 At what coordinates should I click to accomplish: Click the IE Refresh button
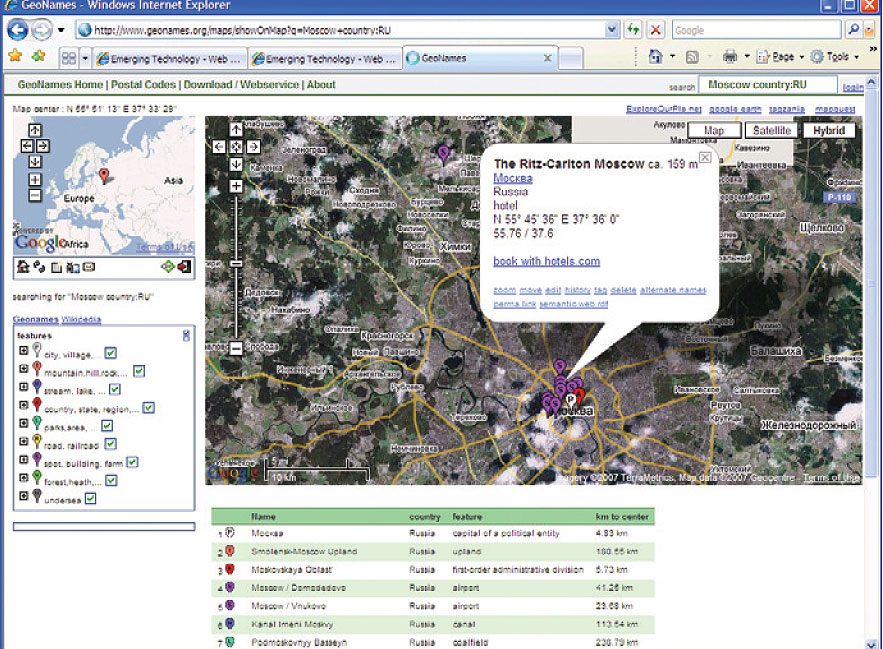[633, 30]
